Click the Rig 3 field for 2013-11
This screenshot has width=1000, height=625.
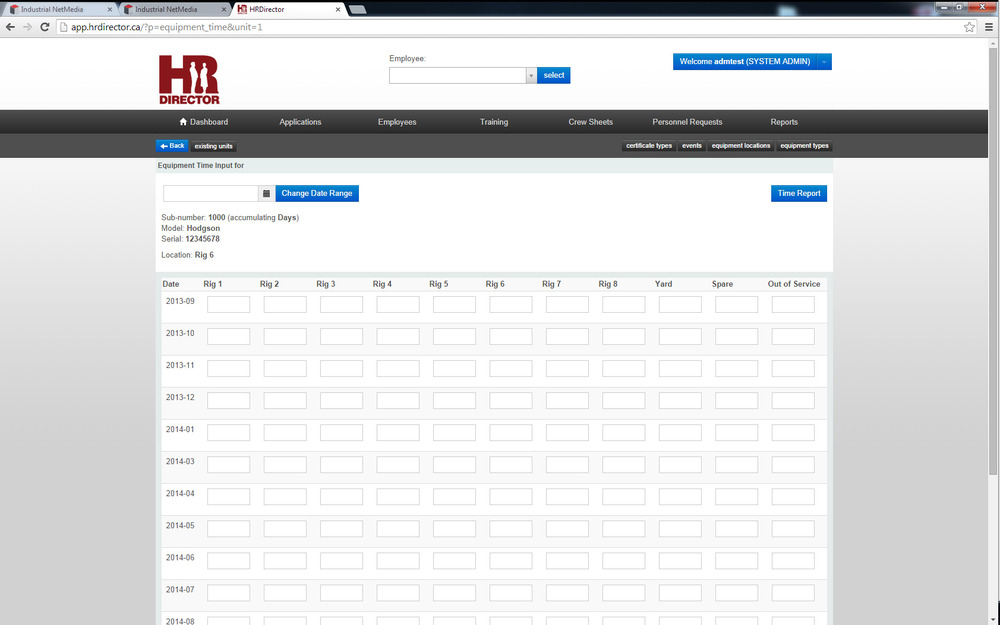pyautogui.click(x=341, y=368)
